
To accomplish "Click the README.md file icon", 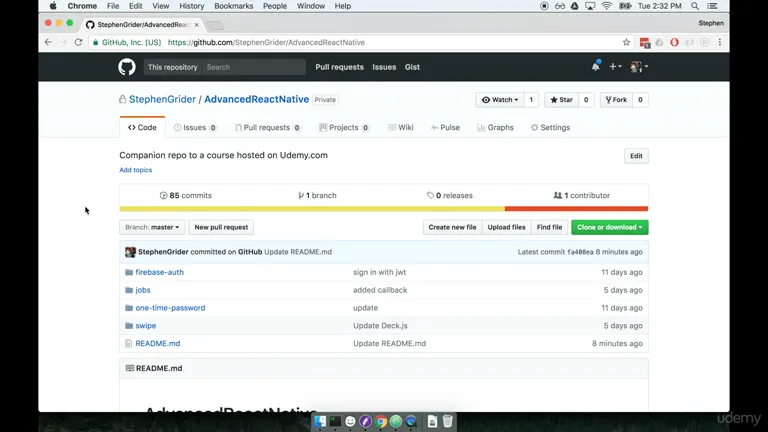I will [x=128, y=343].
